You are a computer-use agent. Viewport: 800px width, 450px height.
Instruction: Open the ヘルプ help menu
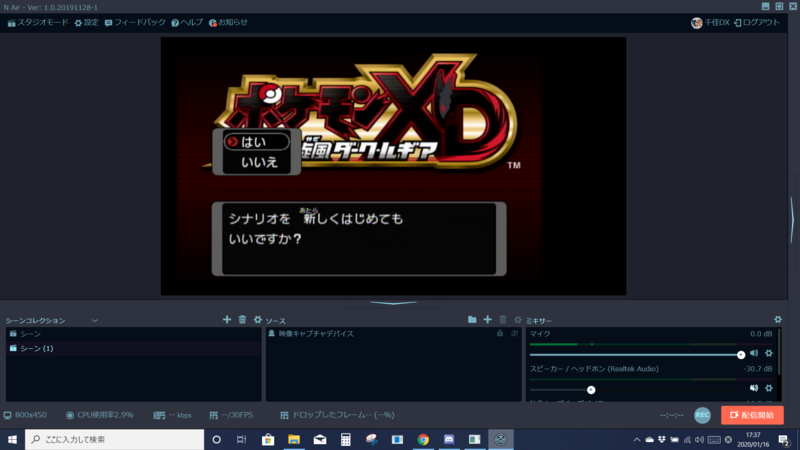coord(187,22)
